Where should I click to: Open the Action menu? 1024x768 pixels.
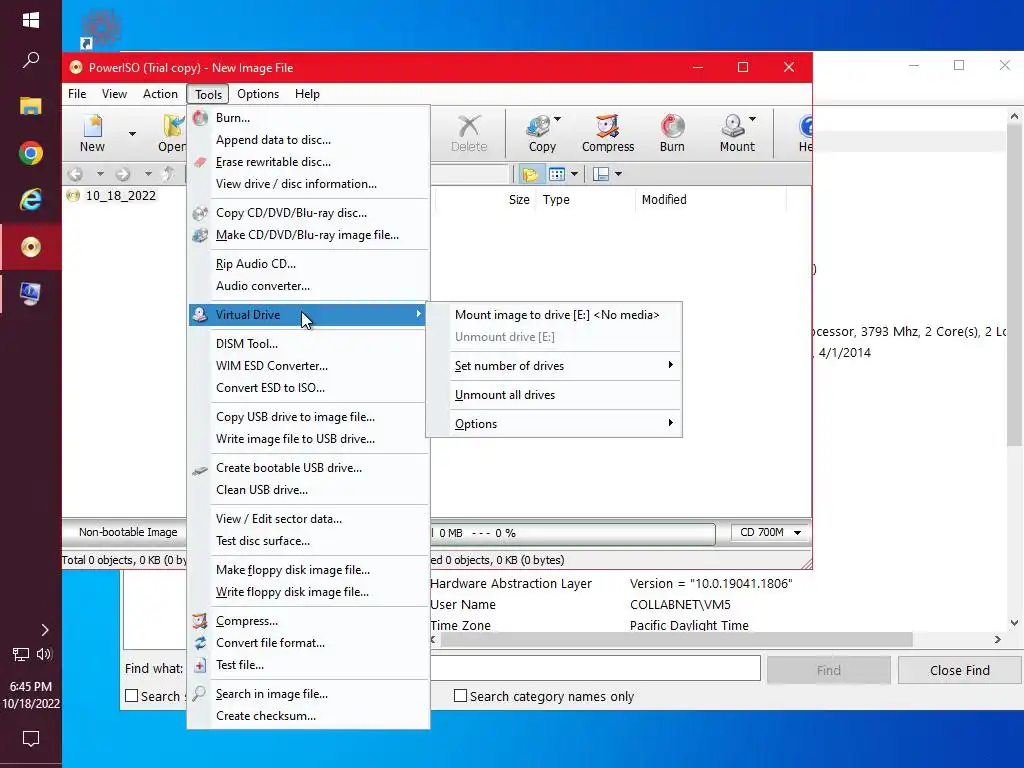pyautogui.click(x=160, y=94)
